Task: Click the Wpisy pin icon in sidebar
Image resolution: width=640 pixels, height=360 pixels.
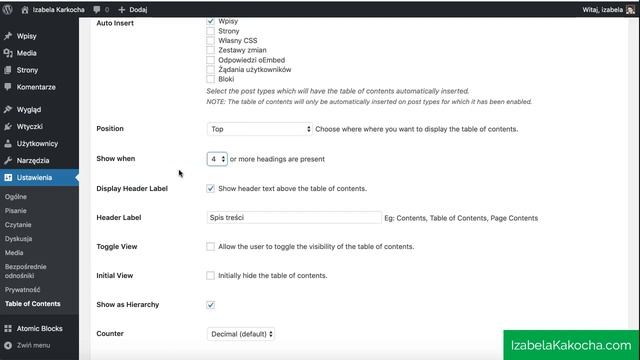Action: 8,36
